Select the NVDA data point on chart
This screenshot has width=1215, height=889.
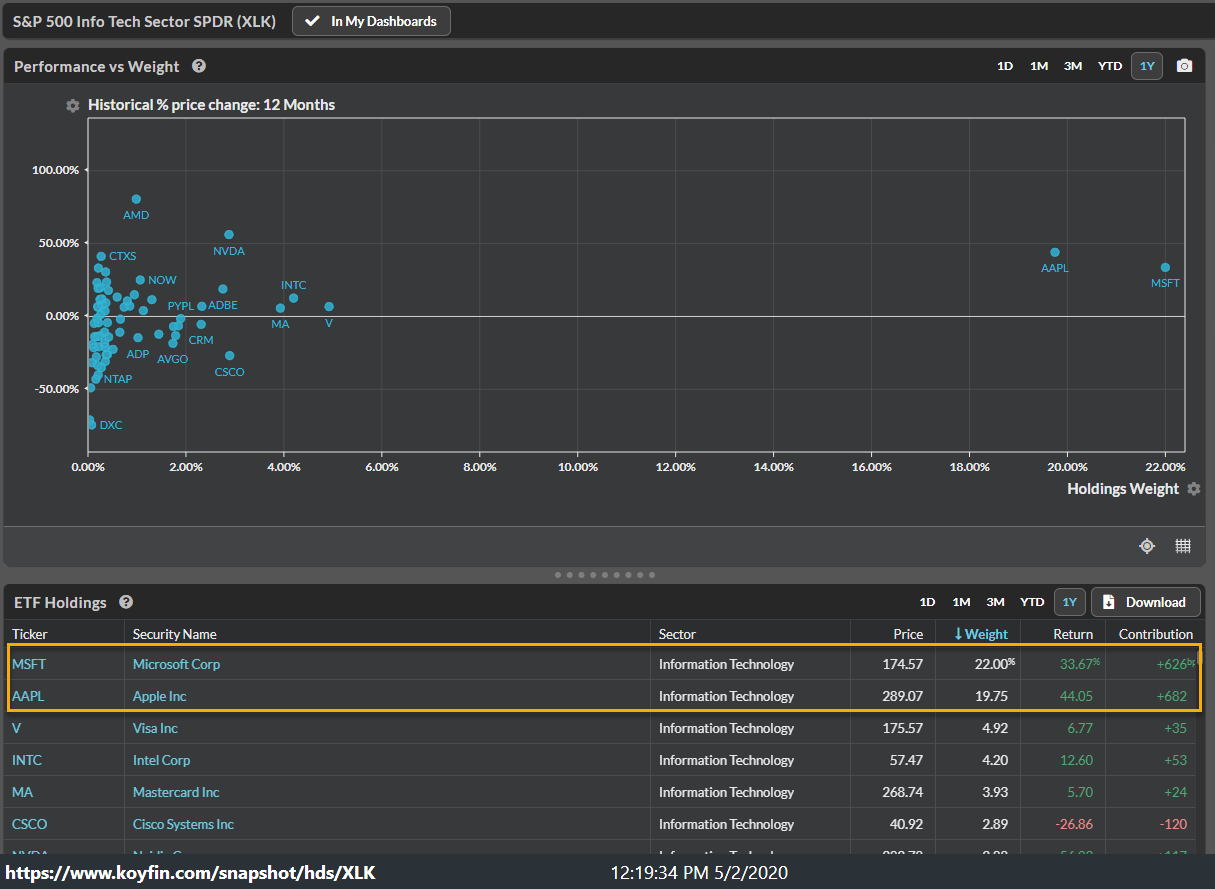coord(229,235)
